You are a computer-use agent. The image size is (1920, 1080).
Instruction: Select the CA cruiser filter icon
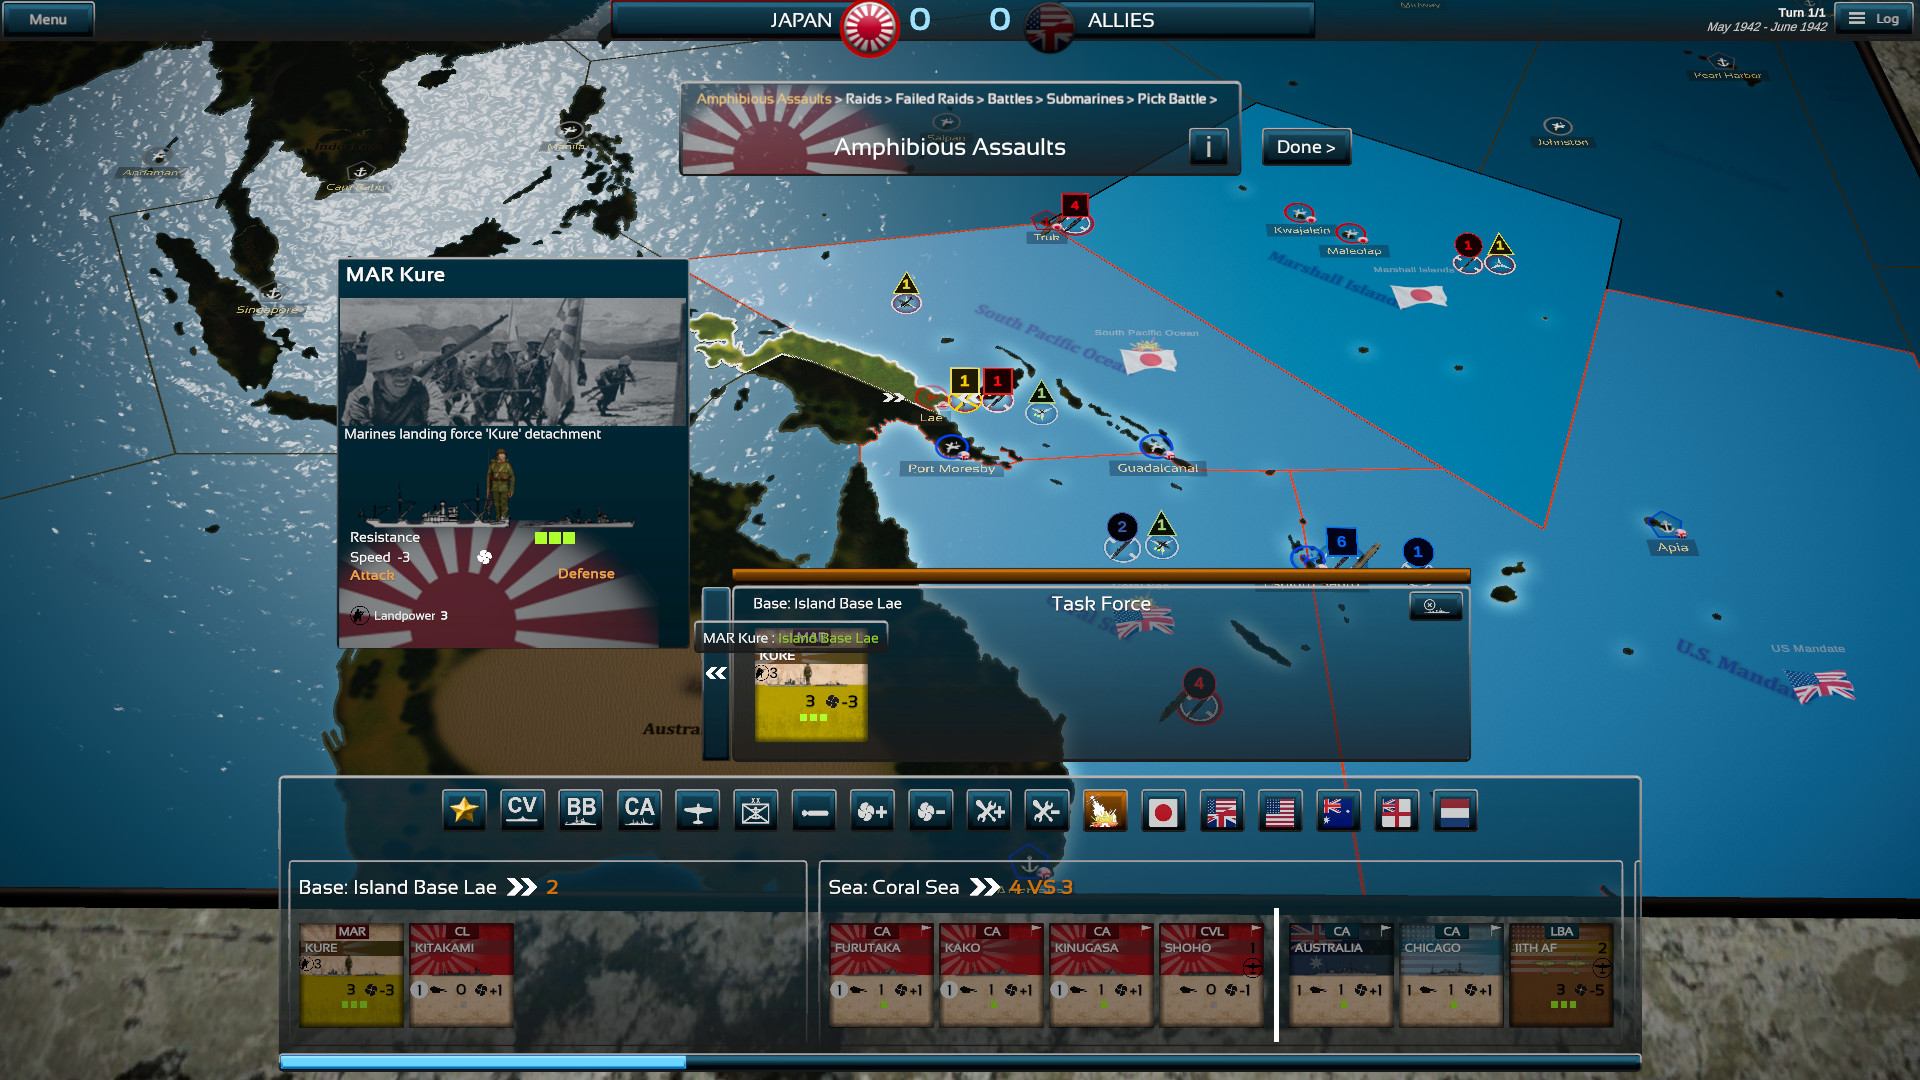[x=639, y=810]
